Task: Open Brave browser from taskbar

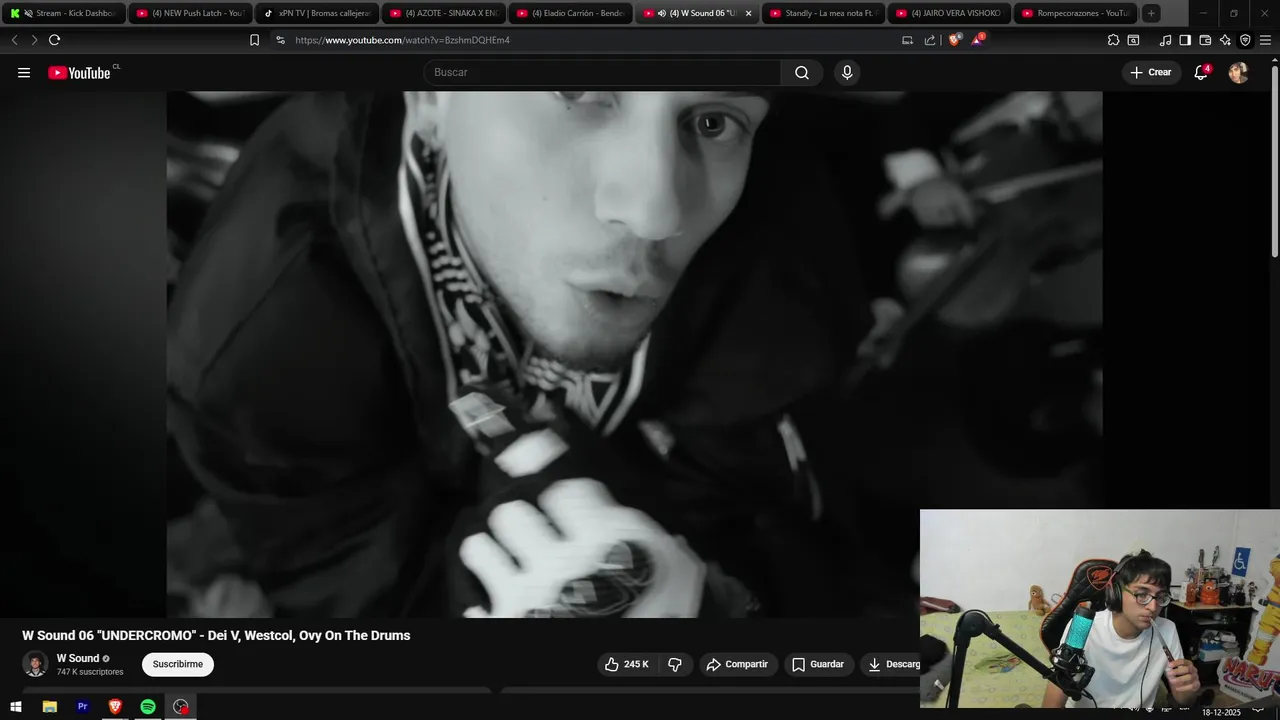Action: point(115,707)
